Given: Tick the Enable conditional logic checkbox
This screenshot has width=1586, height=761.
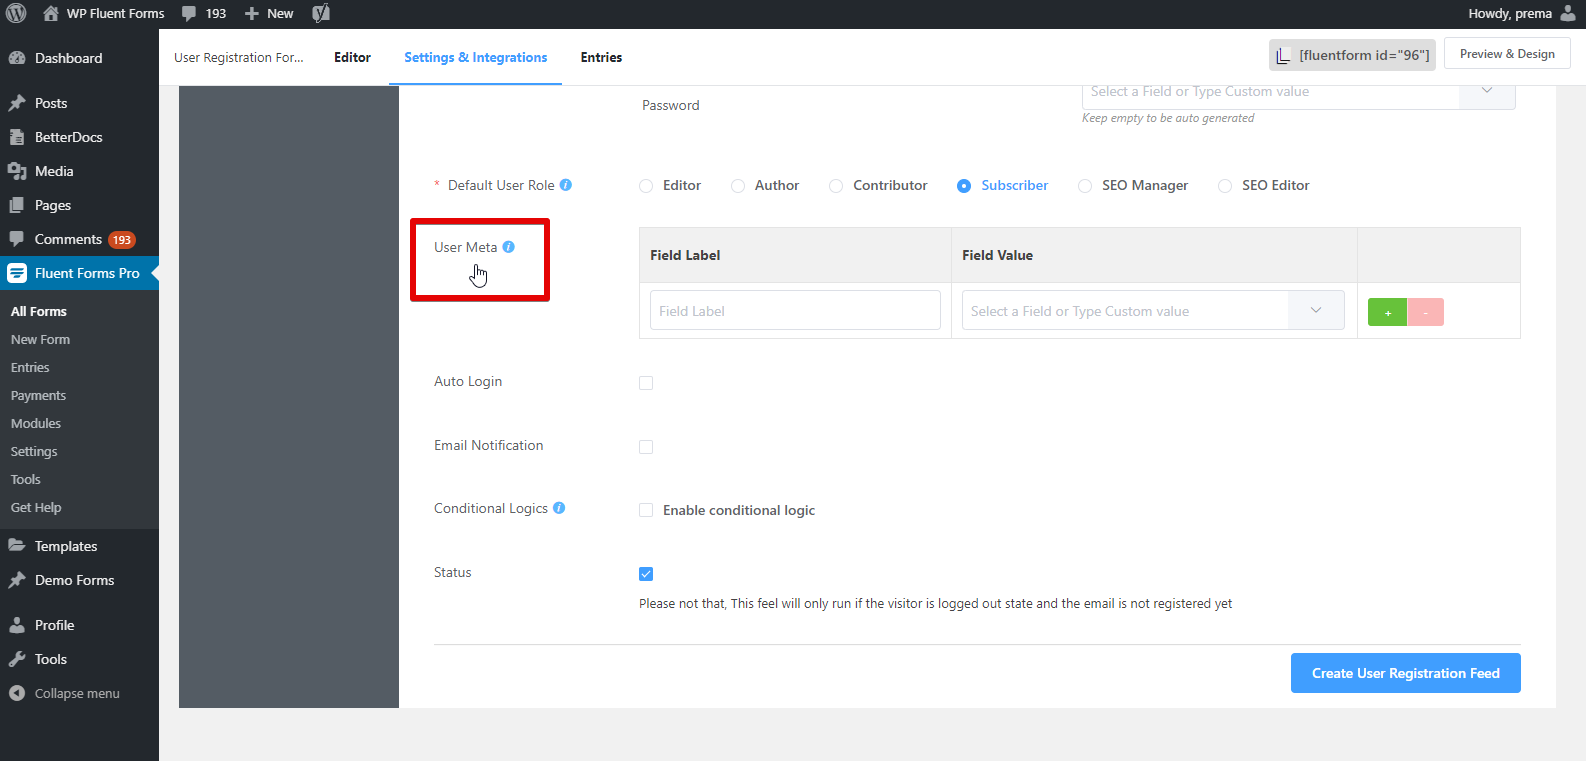Looking at the screenshot, I should (x=646, y=510).
